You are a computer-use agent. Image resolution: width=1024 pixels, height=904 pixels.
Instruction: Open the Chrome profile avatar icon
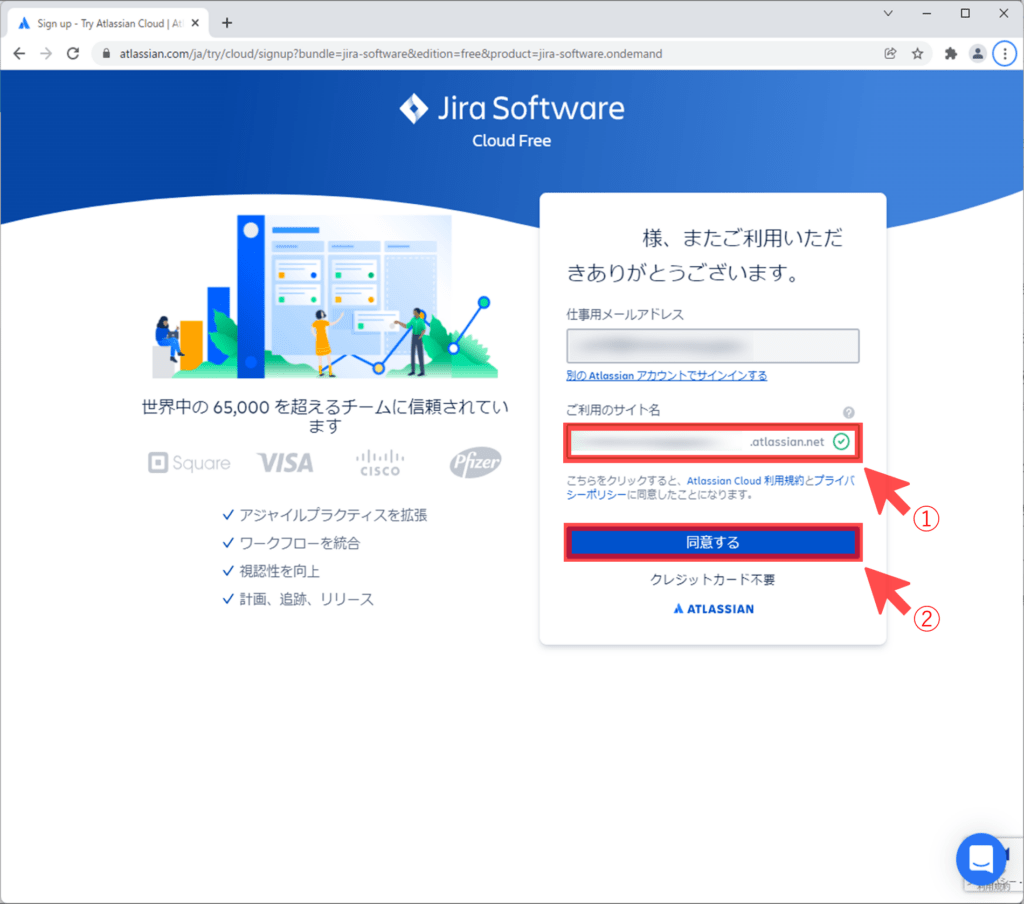coord(978,54)
